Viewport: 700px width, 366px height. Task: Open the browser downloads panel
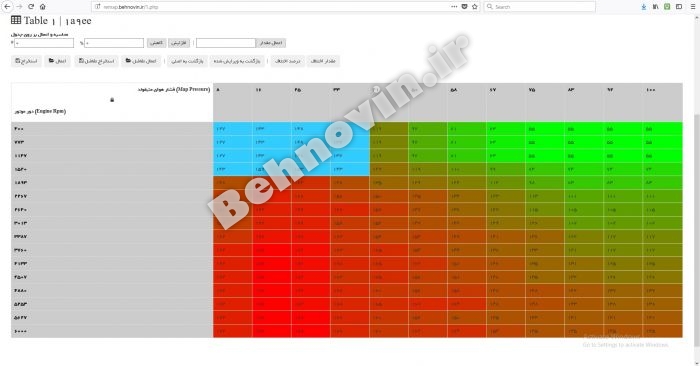coord(643,7)
